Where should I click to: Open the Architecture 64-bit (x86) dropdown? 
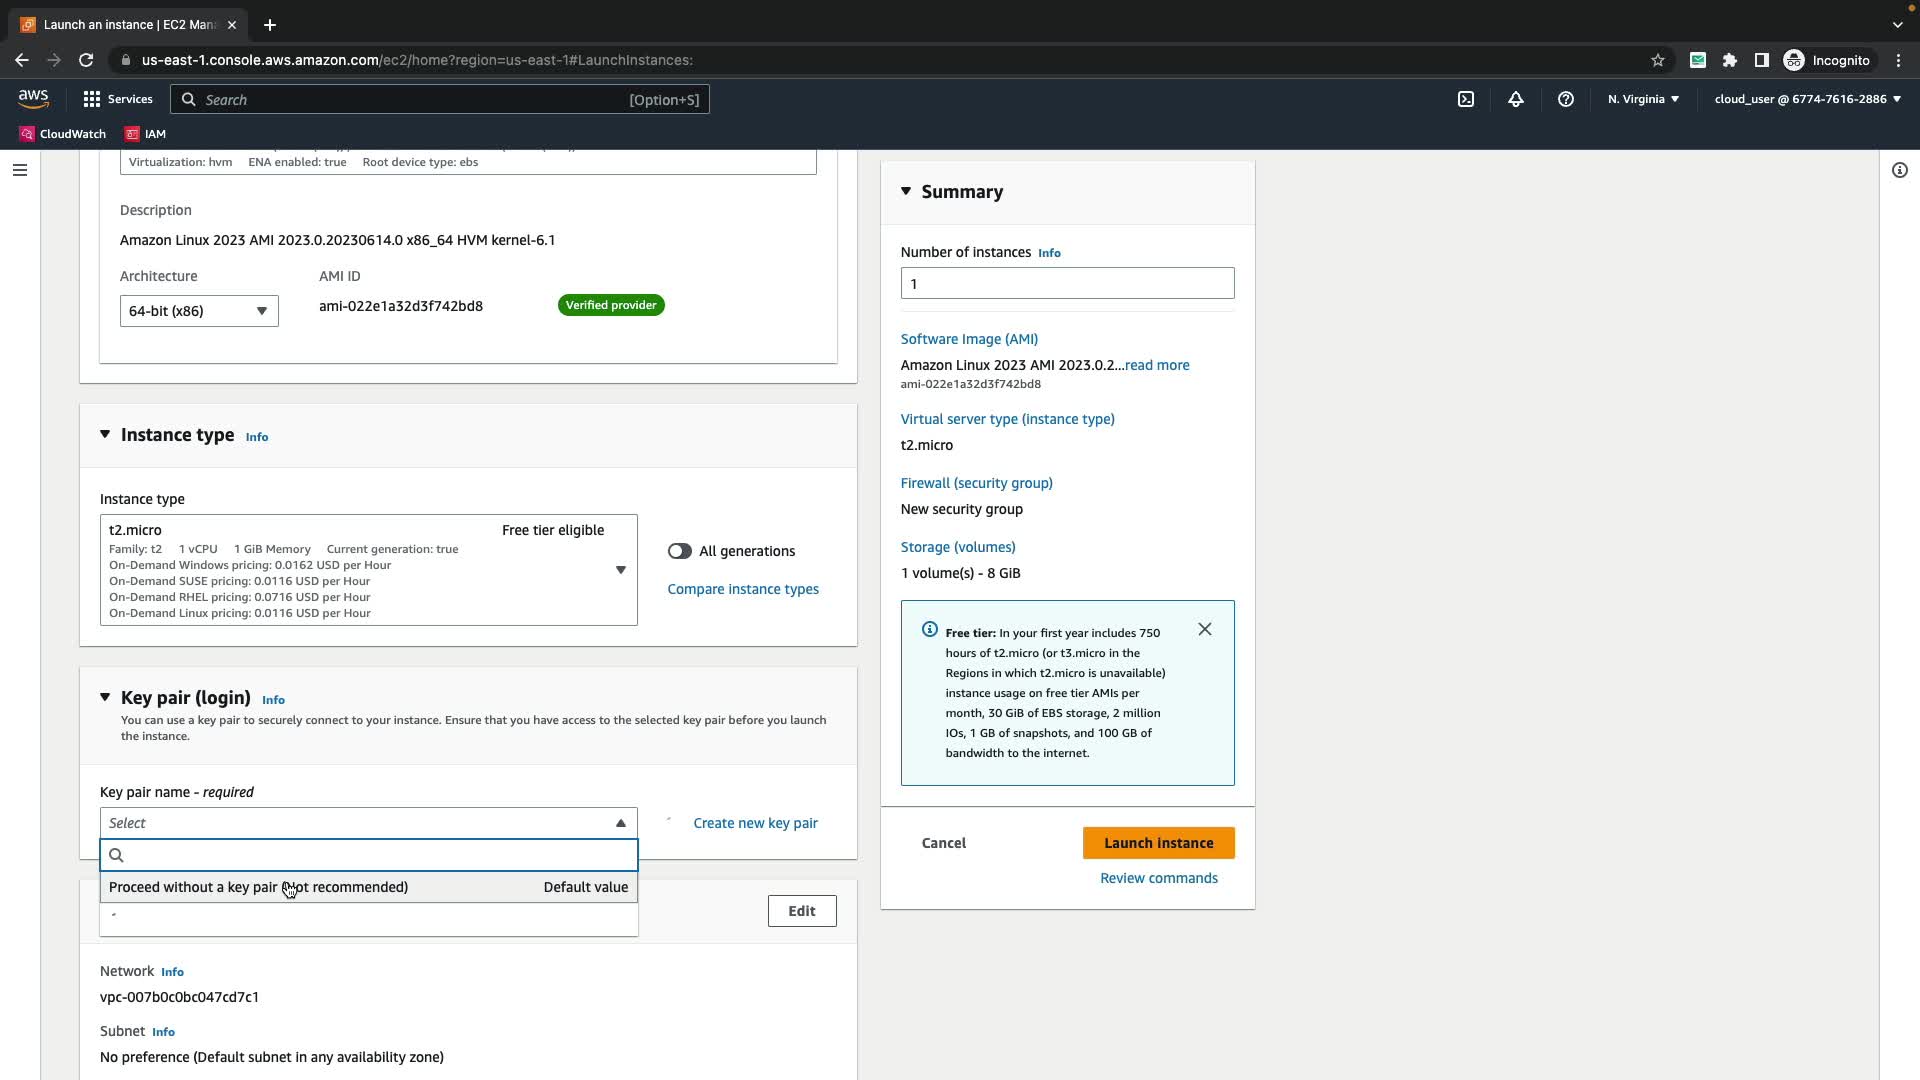pyautogui.click(x=198, y=311)
